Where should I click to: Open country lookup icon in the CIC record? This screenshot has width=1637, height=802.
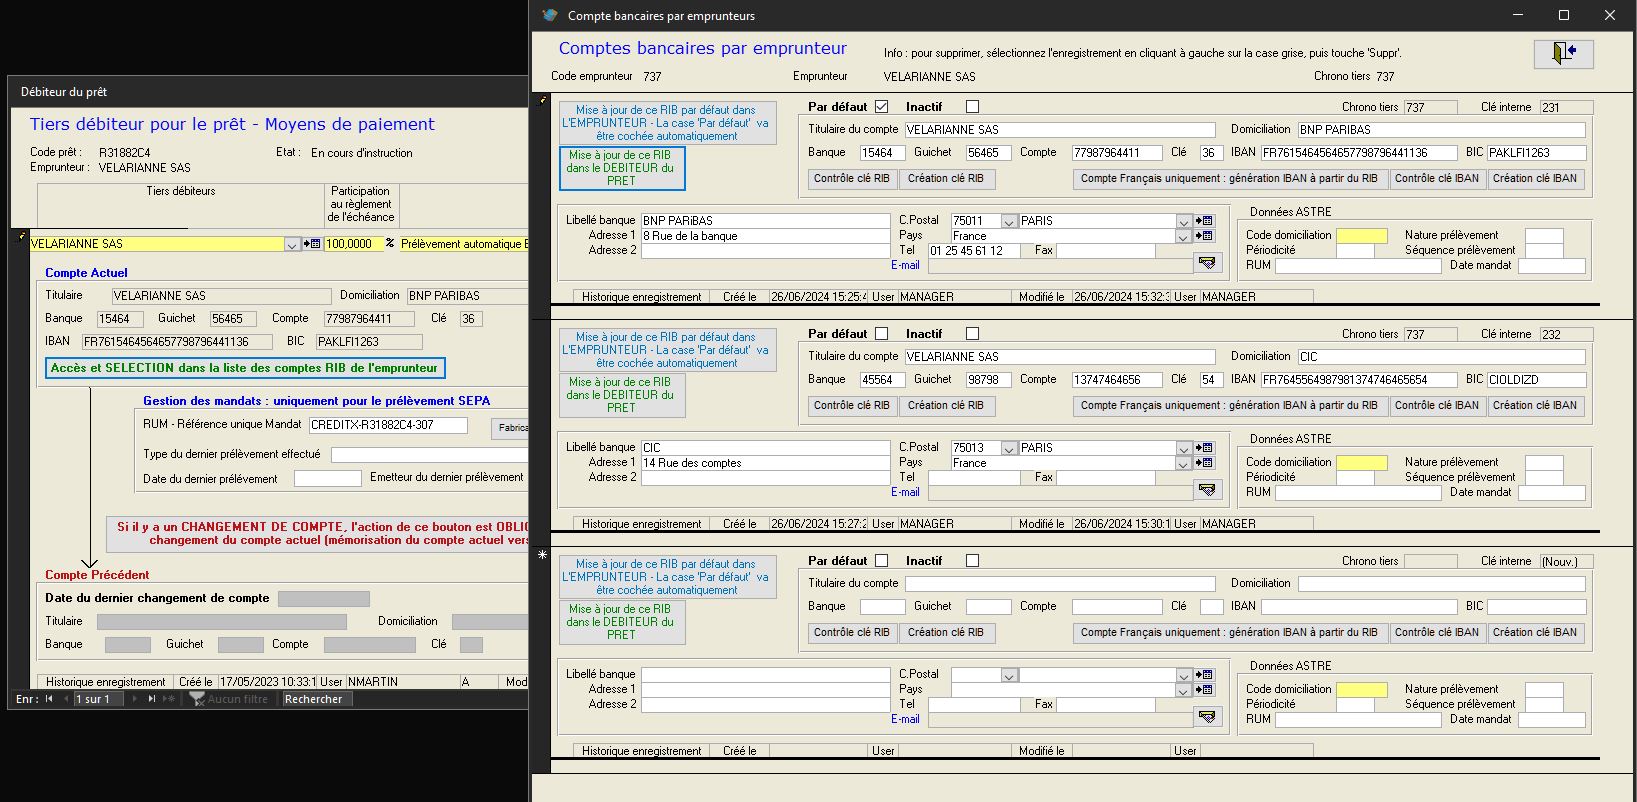click(x=1204, y=463)
